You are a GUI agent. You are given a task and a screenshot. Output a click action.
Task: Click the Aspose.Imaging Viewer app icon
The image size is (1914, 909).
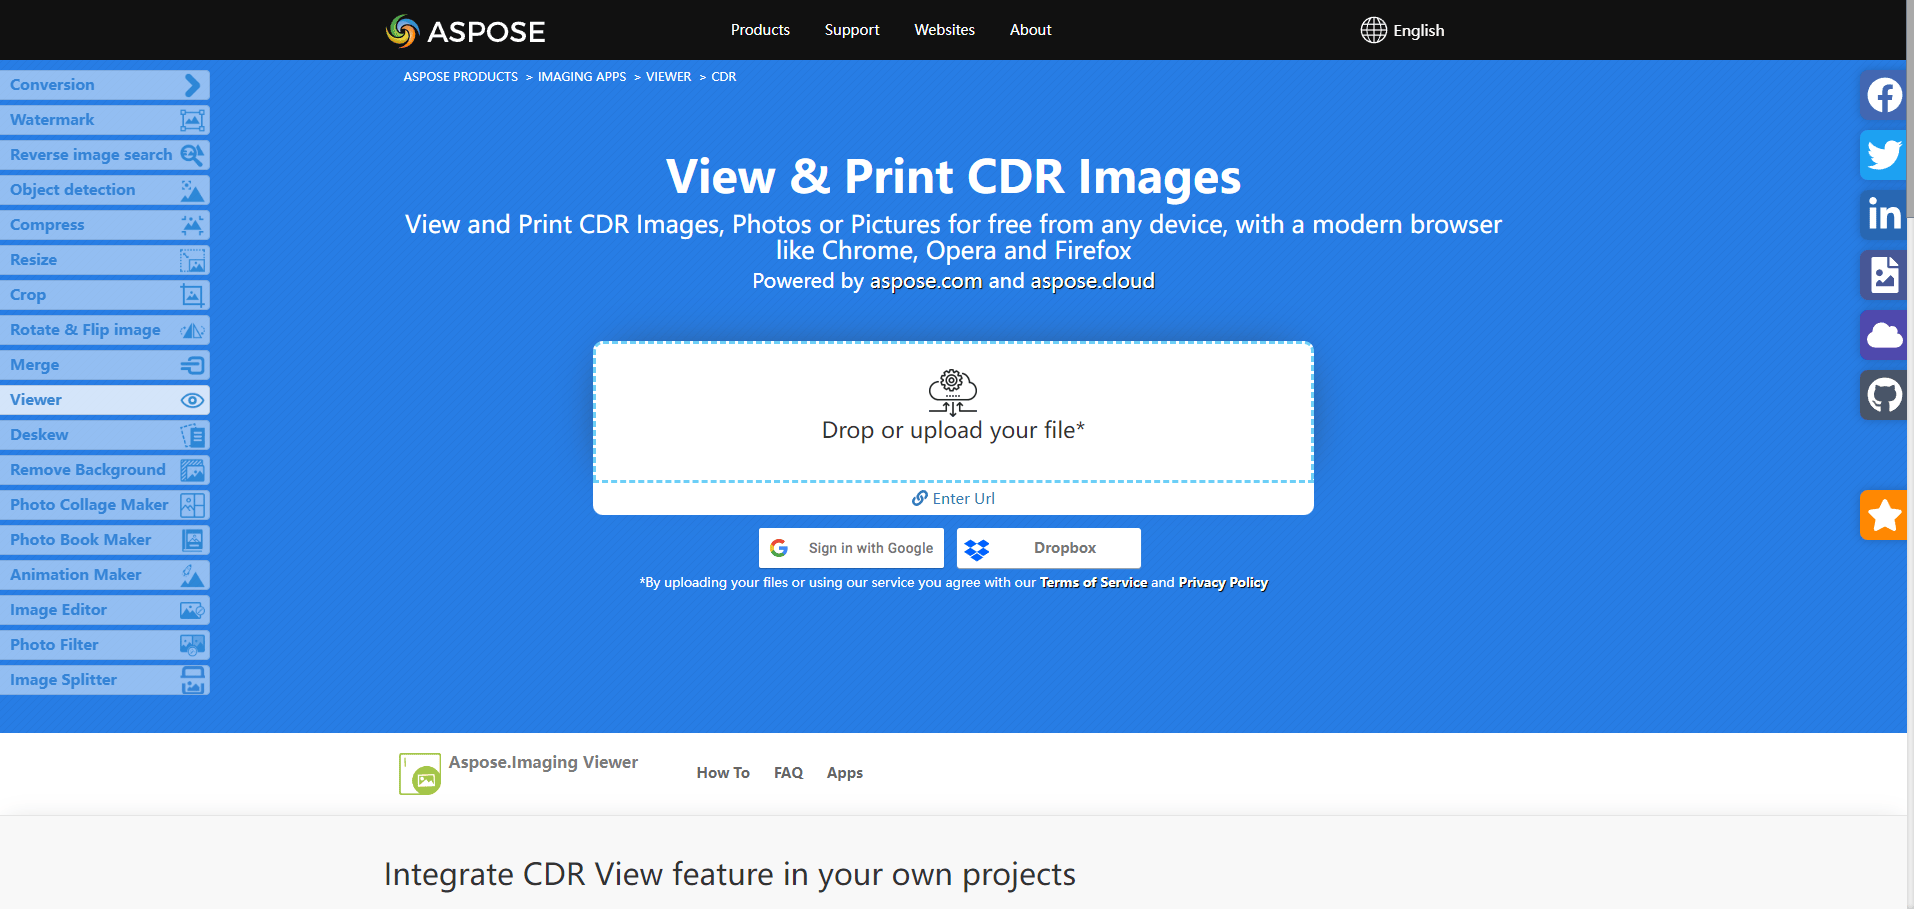pos(419,772)
